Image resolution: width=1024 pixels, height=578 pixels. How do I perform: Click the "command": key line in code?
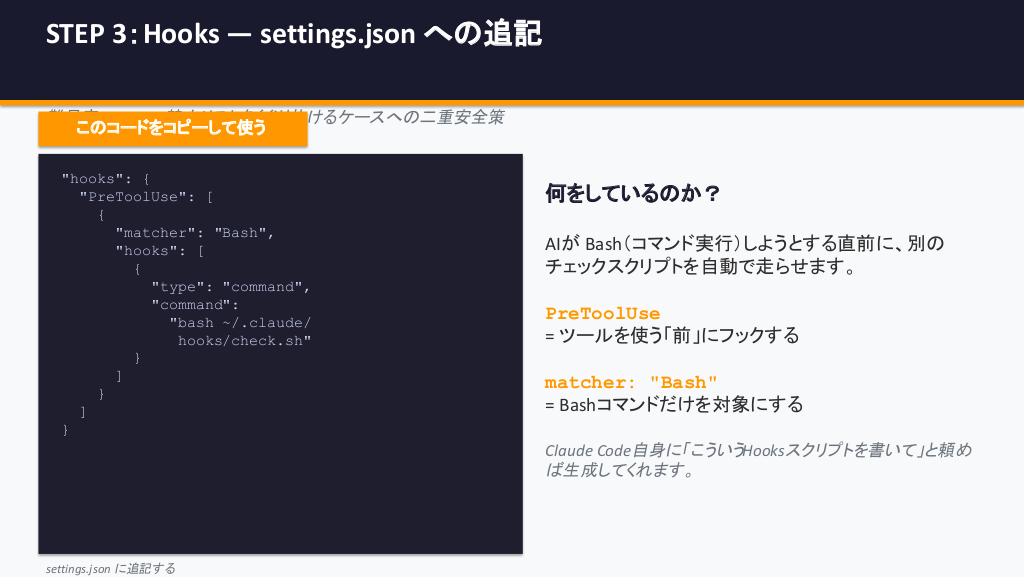pyautogui.click(x=195, y=305)
